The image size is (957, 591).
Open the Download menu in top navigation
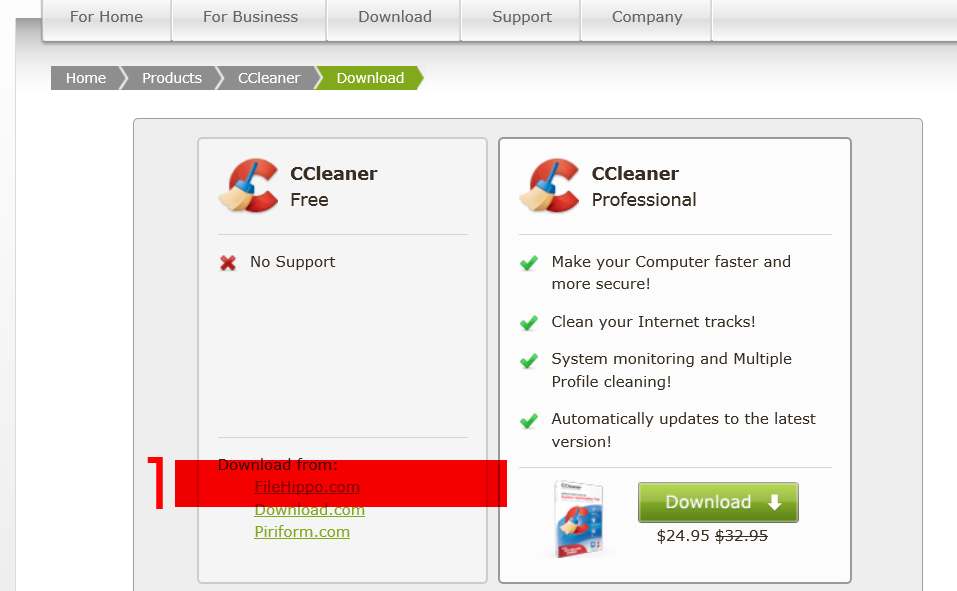pyautogui.click(x=394, y=17)
